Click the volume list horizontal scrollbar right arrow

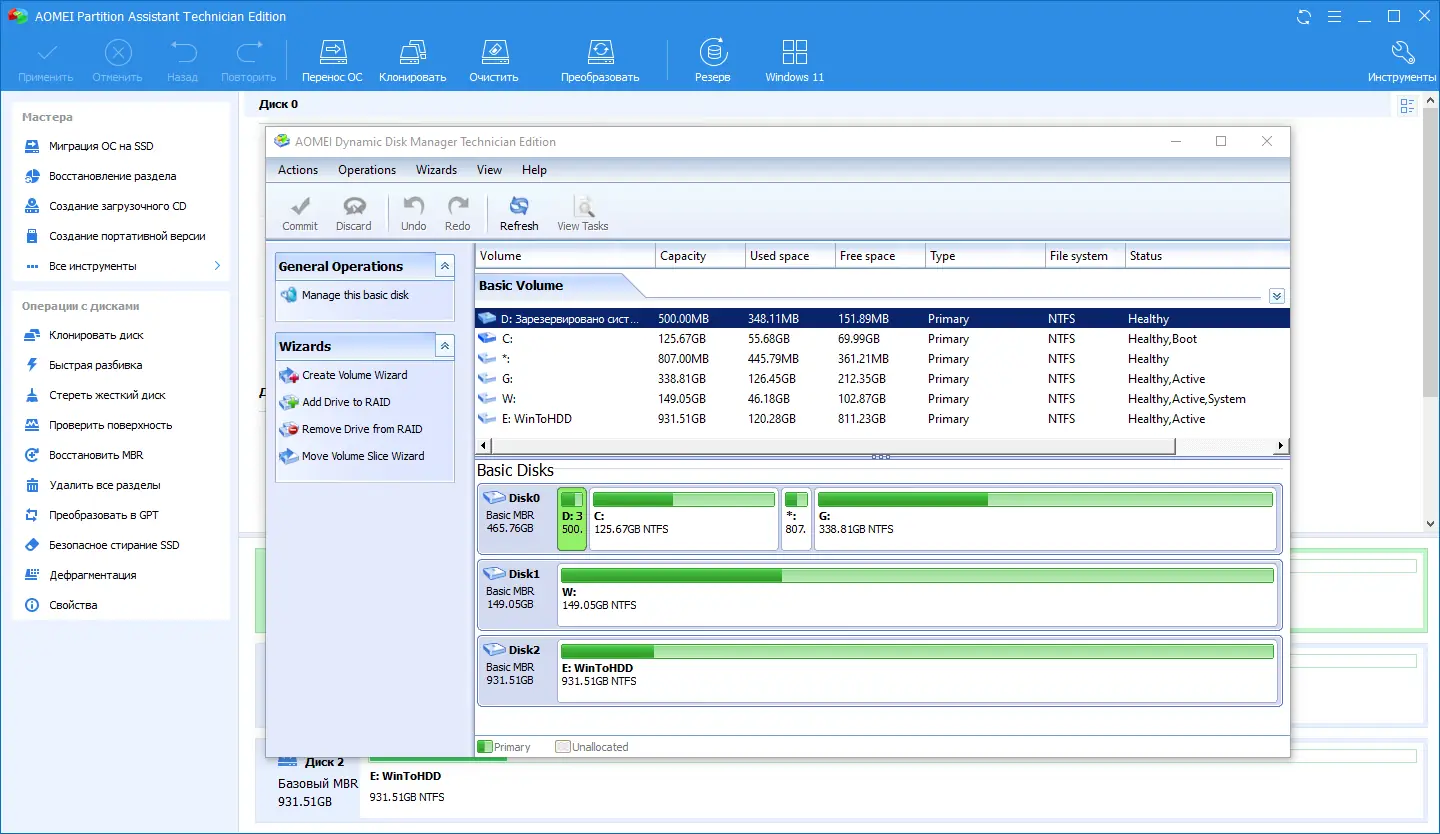pyautogui.click(x=1281, y=445)
